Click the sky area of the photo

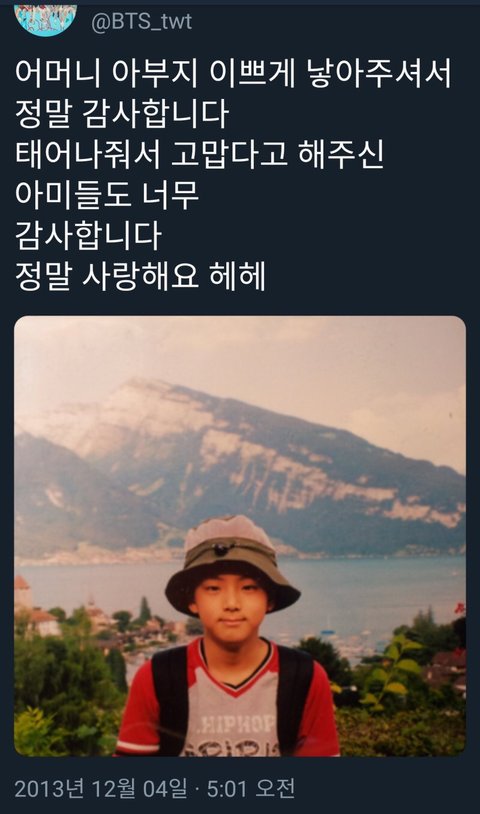tap(240, 348)
